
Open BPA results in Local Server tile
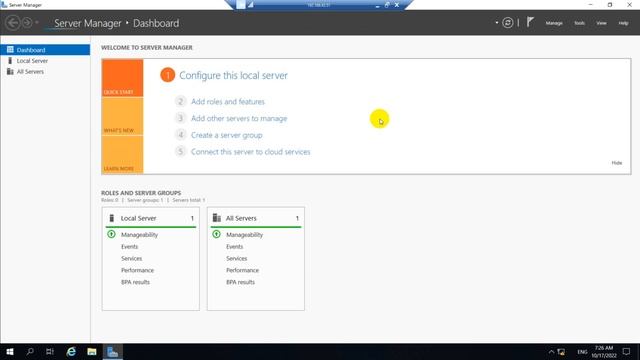pyautogui.click(x=135, y=282)
